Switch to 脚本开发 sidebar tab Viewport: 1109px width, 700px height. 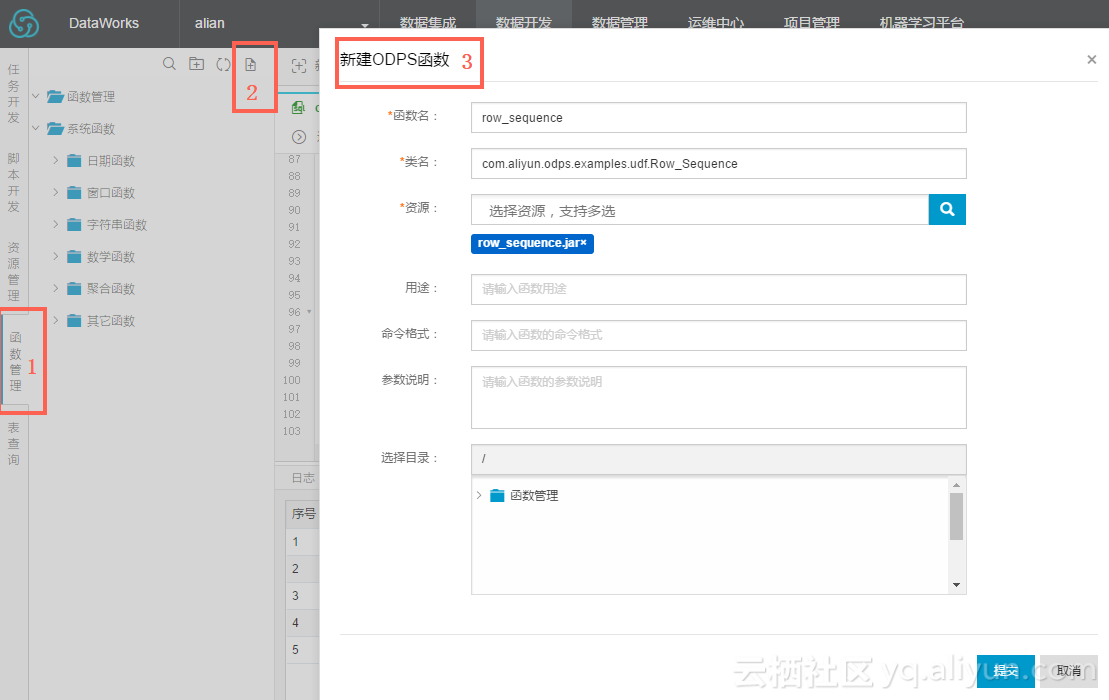coord(13,182)
